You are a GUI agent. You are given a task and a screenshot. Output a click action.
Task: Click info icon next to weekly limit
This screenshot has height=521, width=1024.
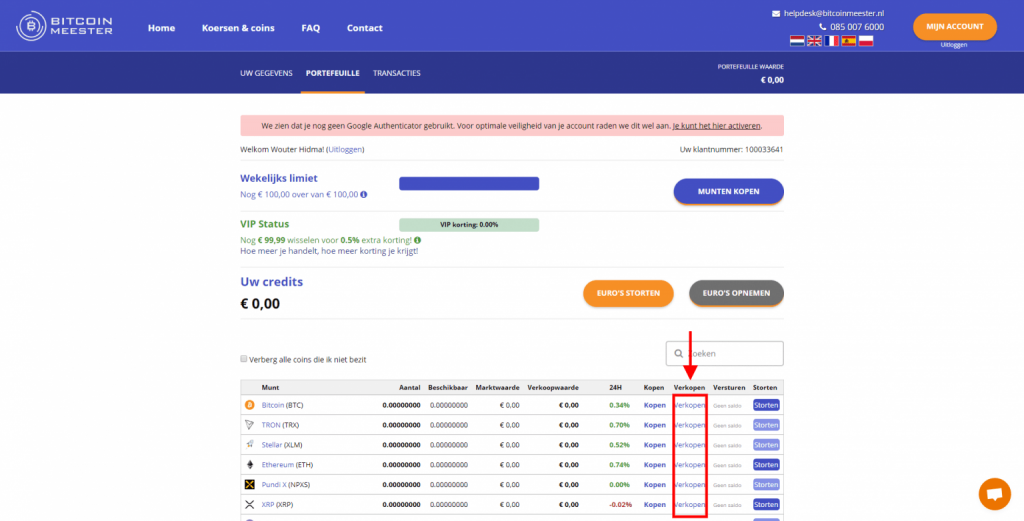364,195
